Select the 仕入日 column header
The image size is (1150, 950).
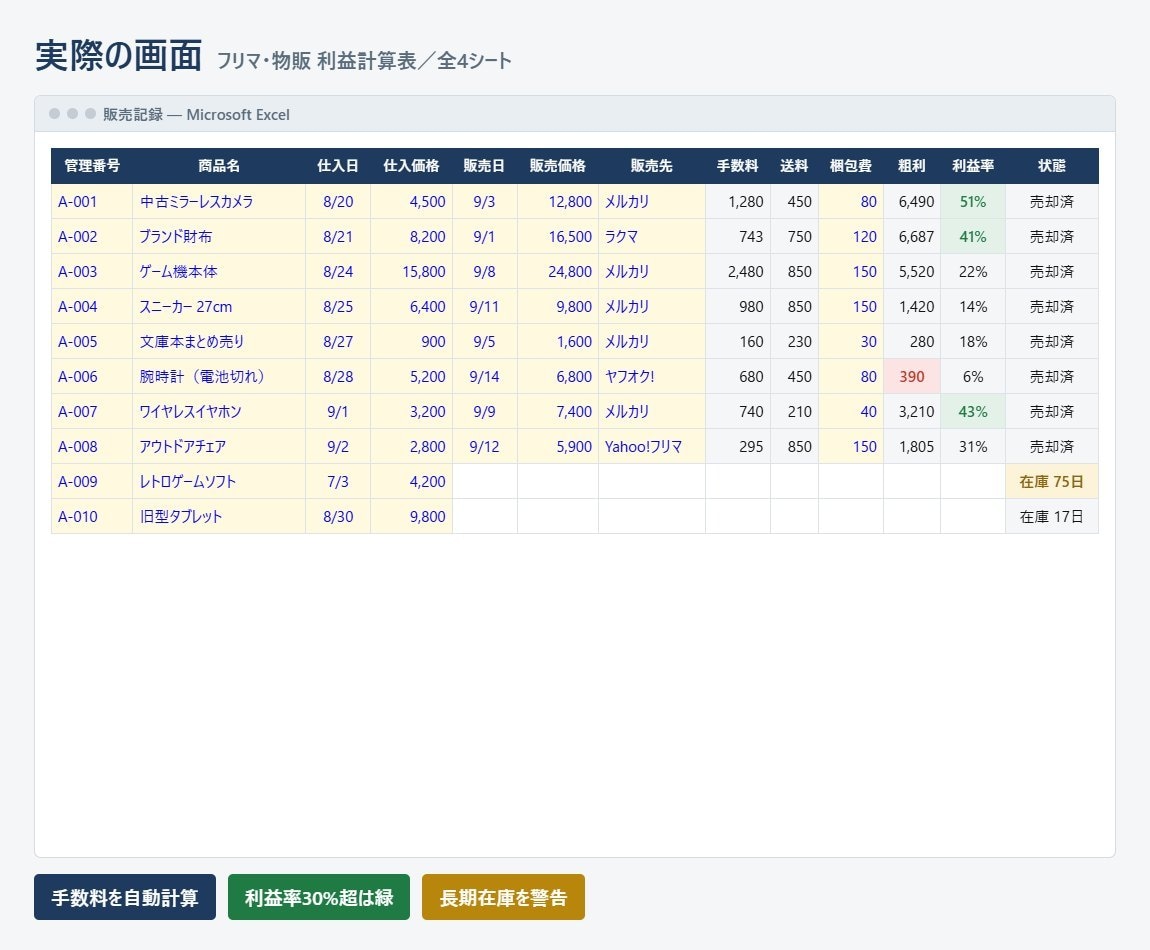point(338,166)
